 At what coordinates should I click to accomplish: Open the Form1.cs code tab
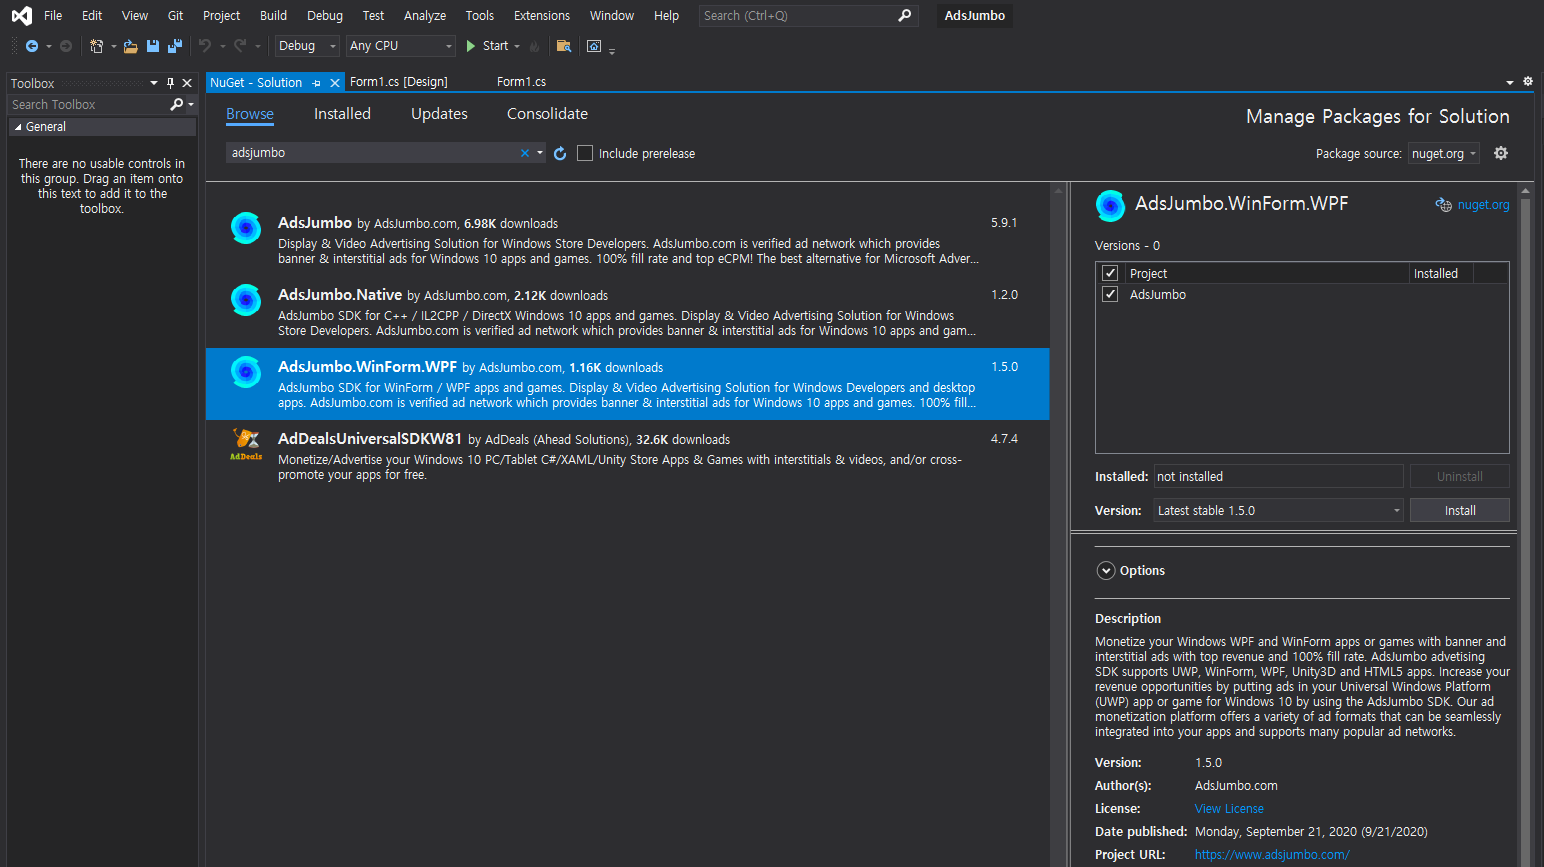[x=521, y=82]
